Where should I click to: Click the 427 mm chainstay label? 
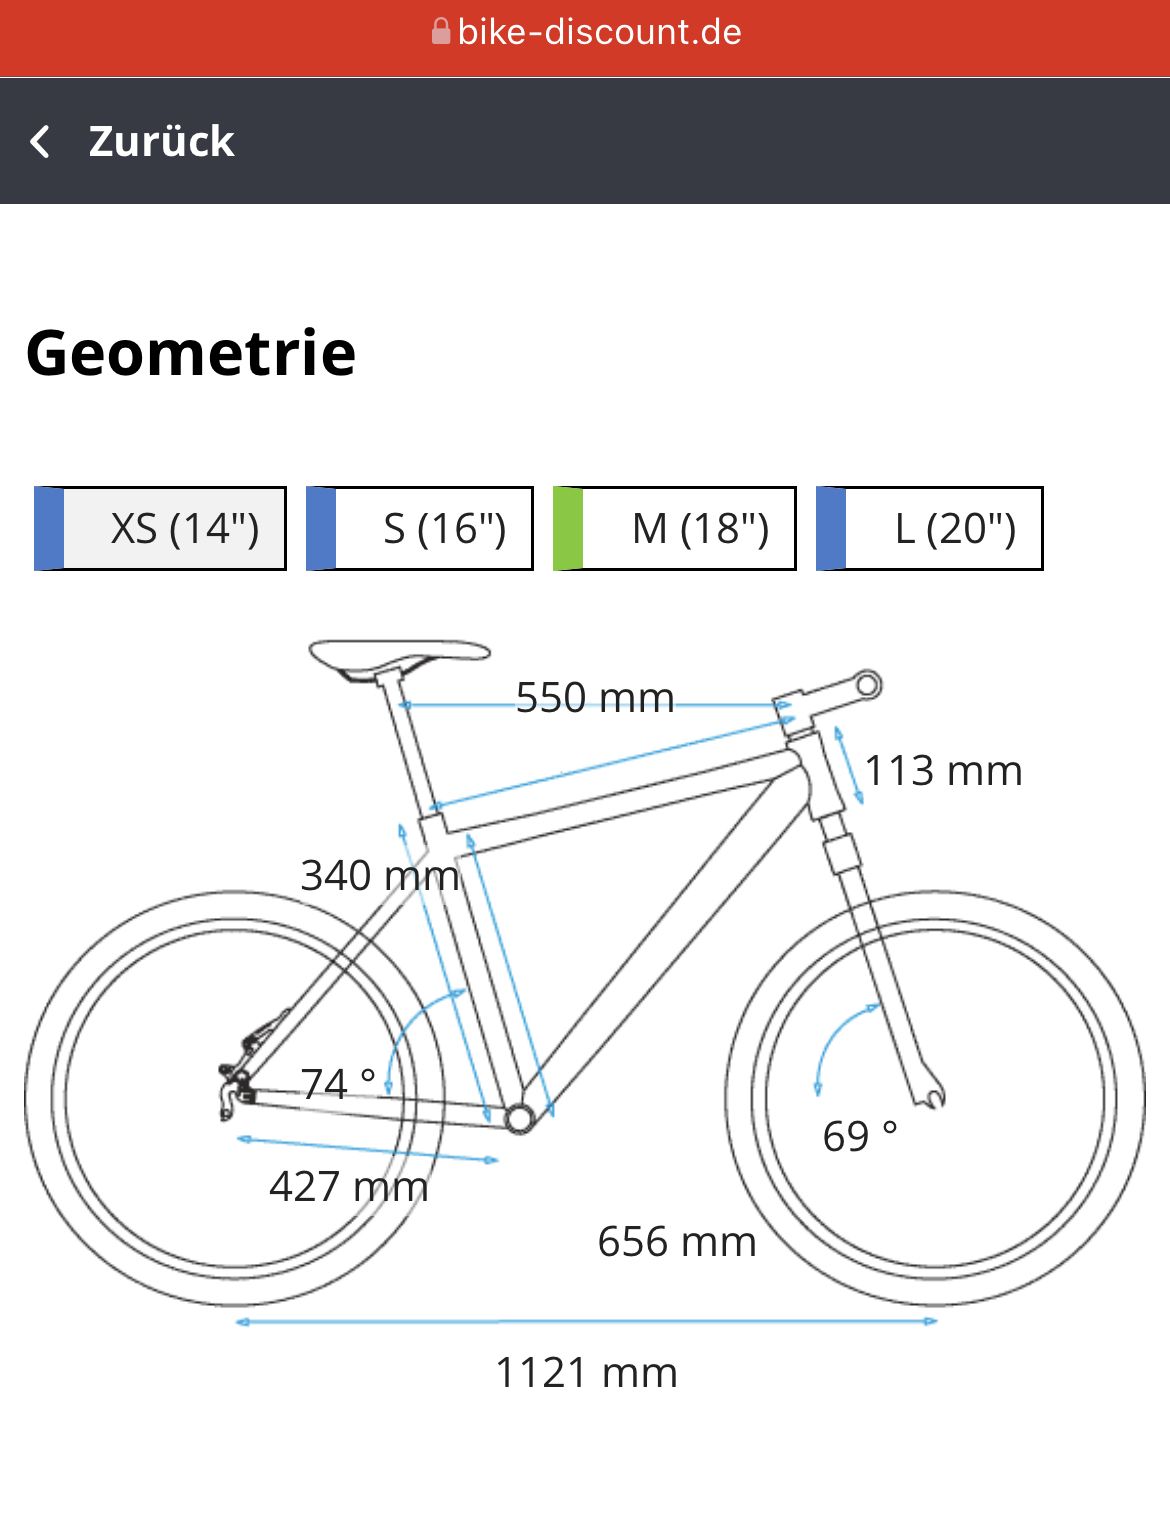tap(348, 1187)
